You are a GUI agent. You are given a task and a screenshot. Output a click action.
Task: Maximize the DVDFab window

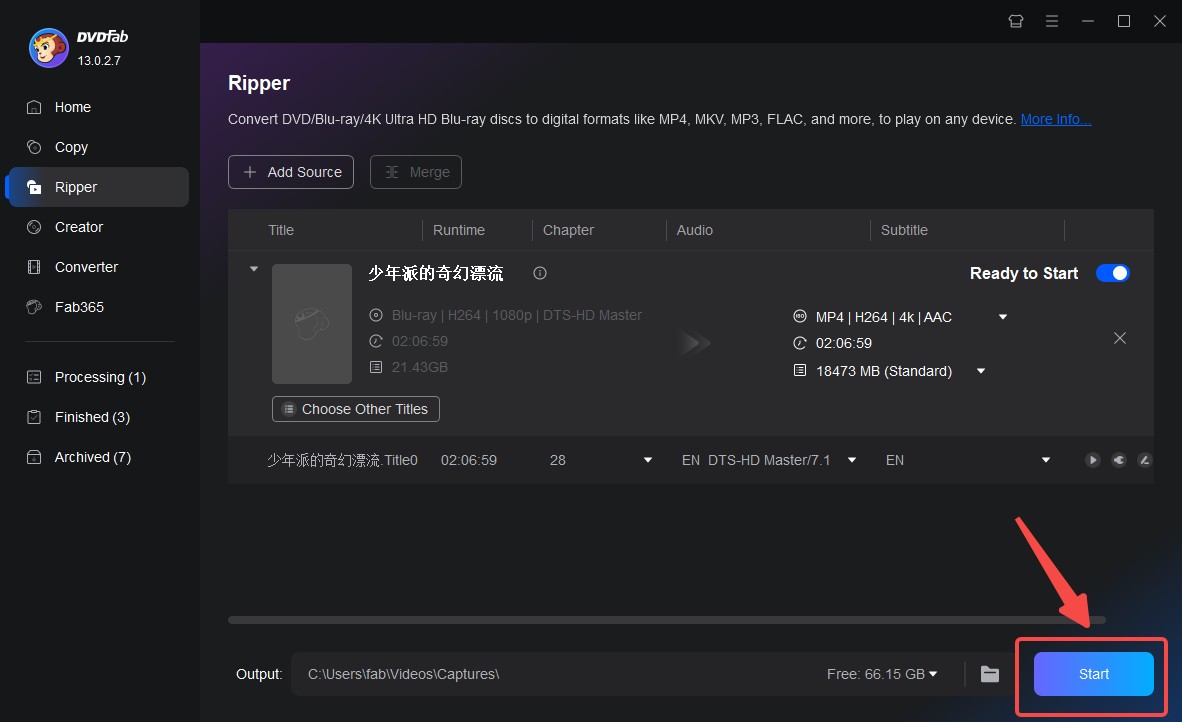click(1124, 21)
